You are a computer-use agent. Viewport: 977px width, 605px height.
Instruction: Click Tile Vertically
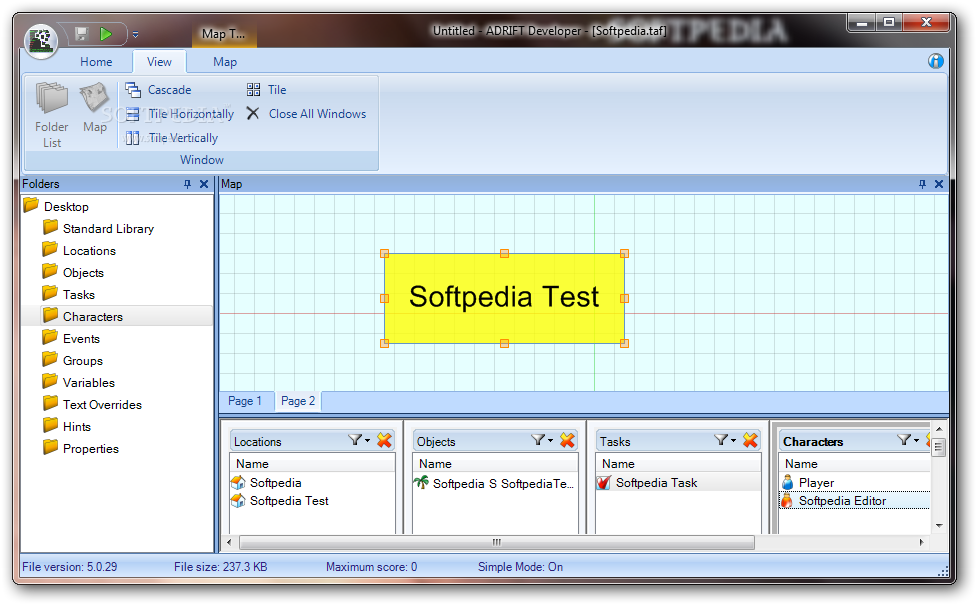(172, 138)
